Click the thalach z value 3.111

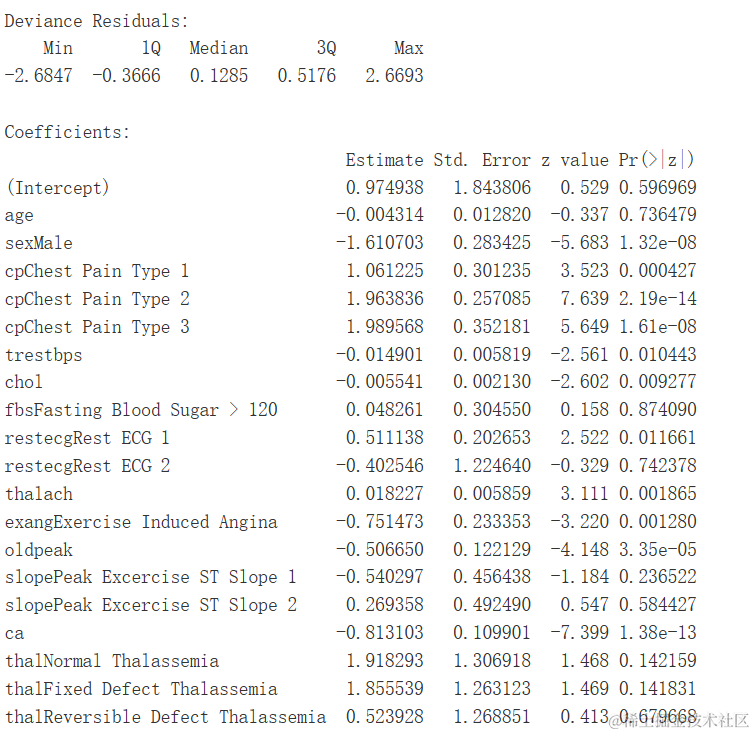[x=585, y=494]
